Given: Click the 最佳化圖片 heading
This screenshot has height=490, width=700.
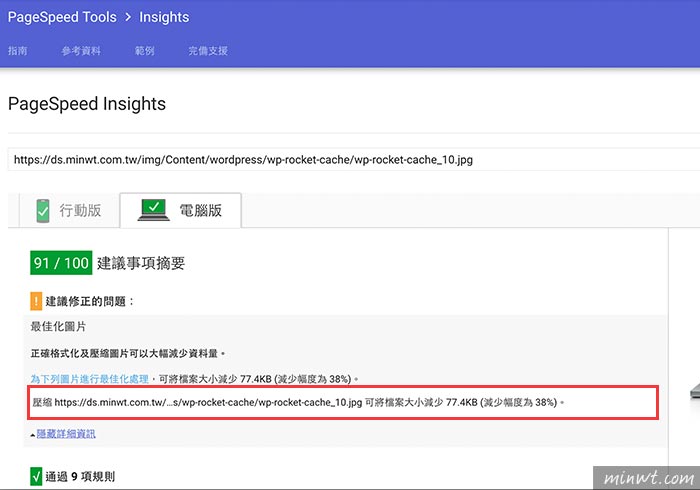Looking at the screenshot, I should 58,327.
